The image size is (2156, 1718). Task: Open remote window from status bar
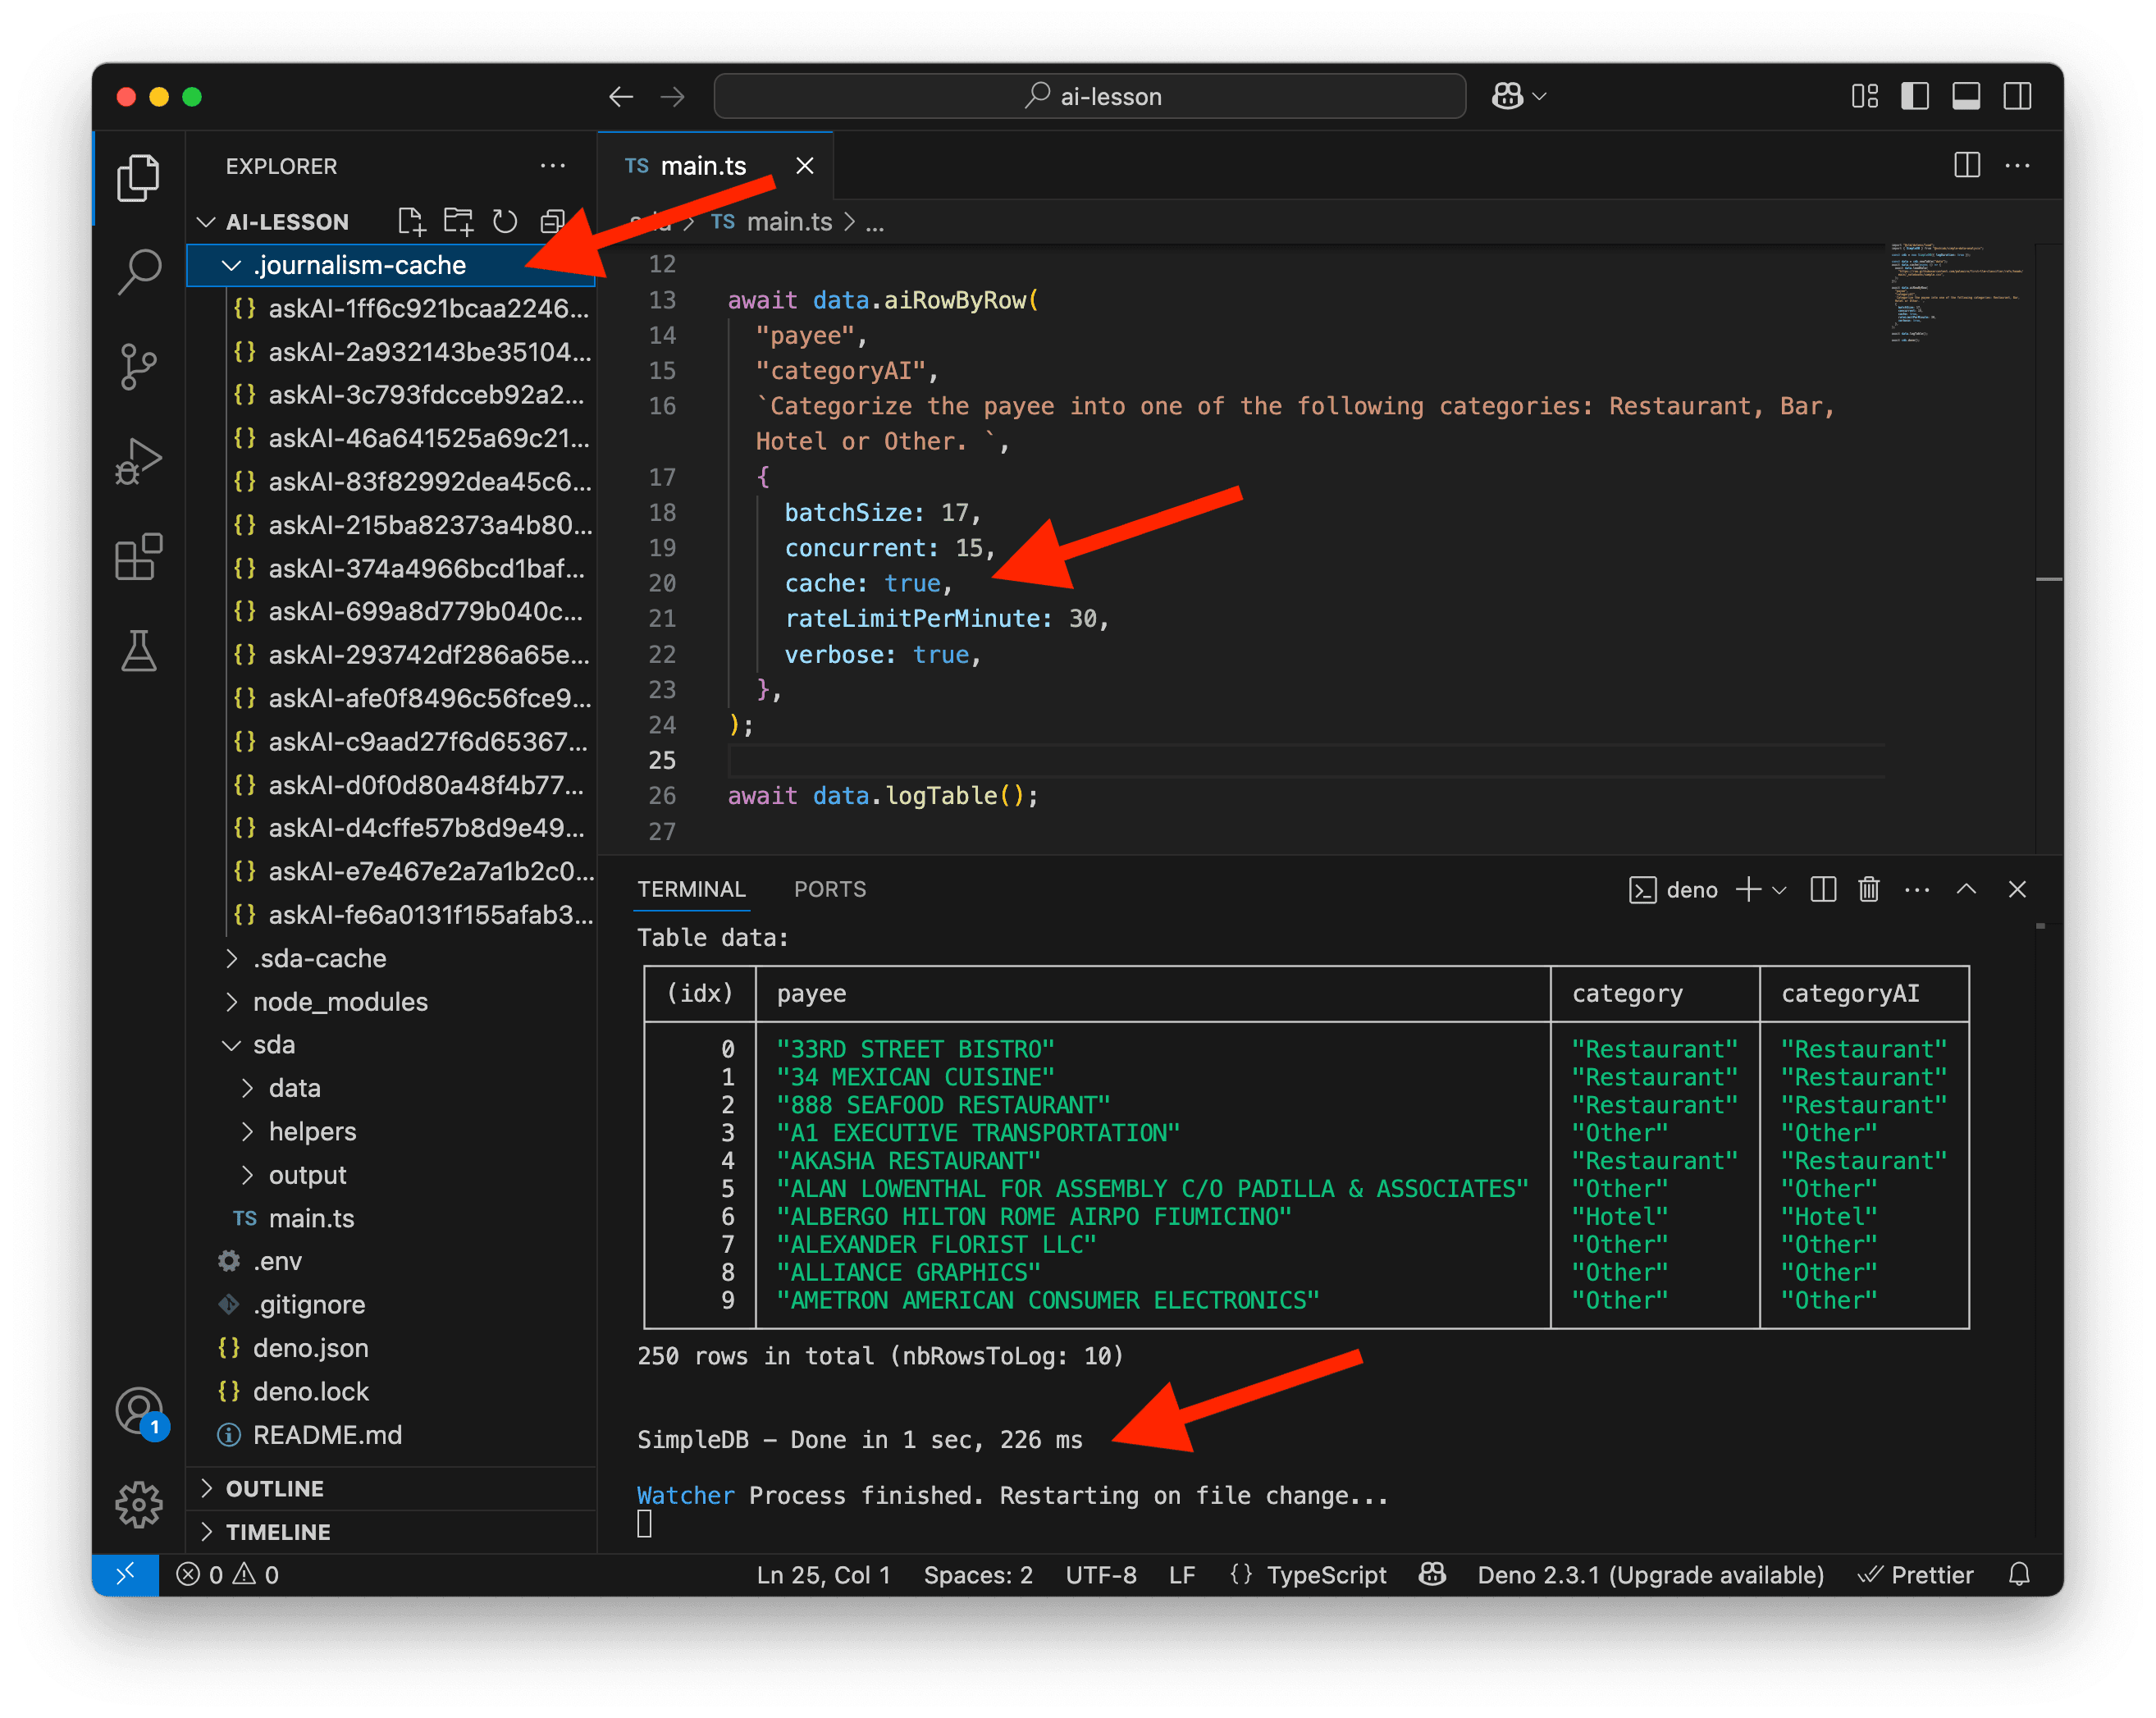(126, 1574)
